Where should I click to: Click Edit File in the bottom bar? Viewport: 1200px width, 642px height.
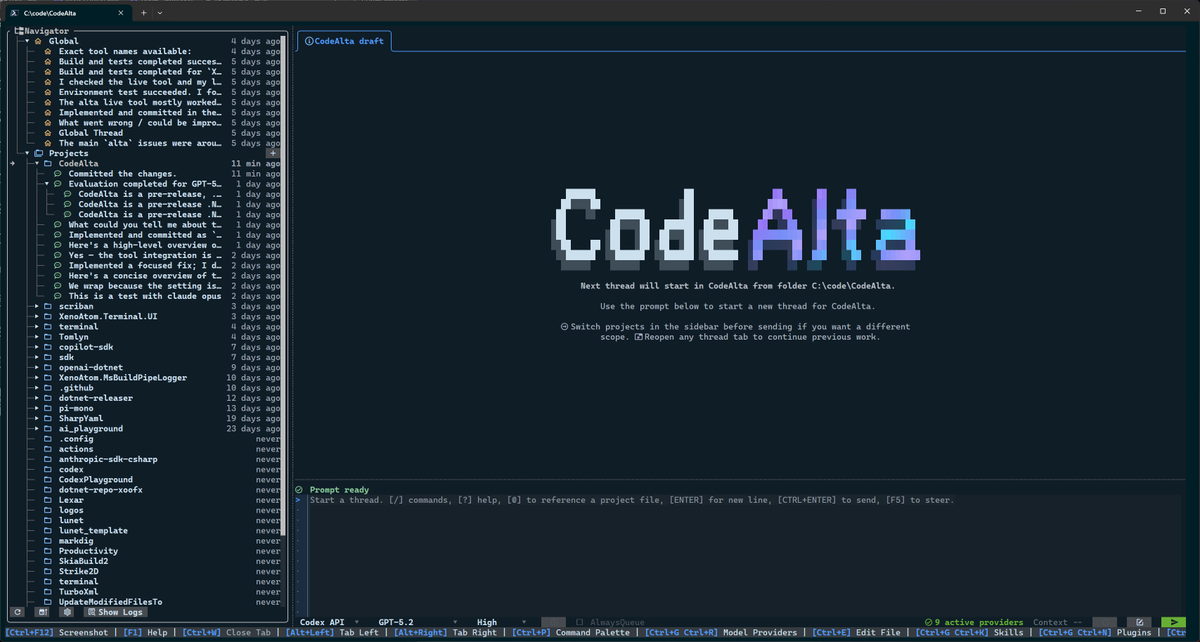tap(857, 632)
